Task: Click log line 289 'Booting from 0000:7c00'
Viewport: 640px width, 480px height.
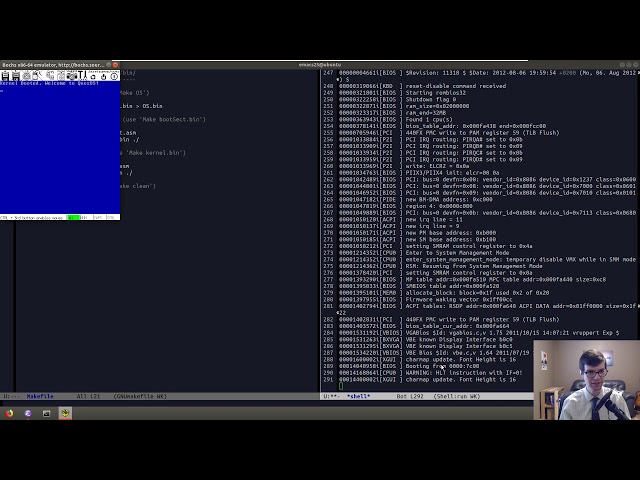Action: click(442, 366)
